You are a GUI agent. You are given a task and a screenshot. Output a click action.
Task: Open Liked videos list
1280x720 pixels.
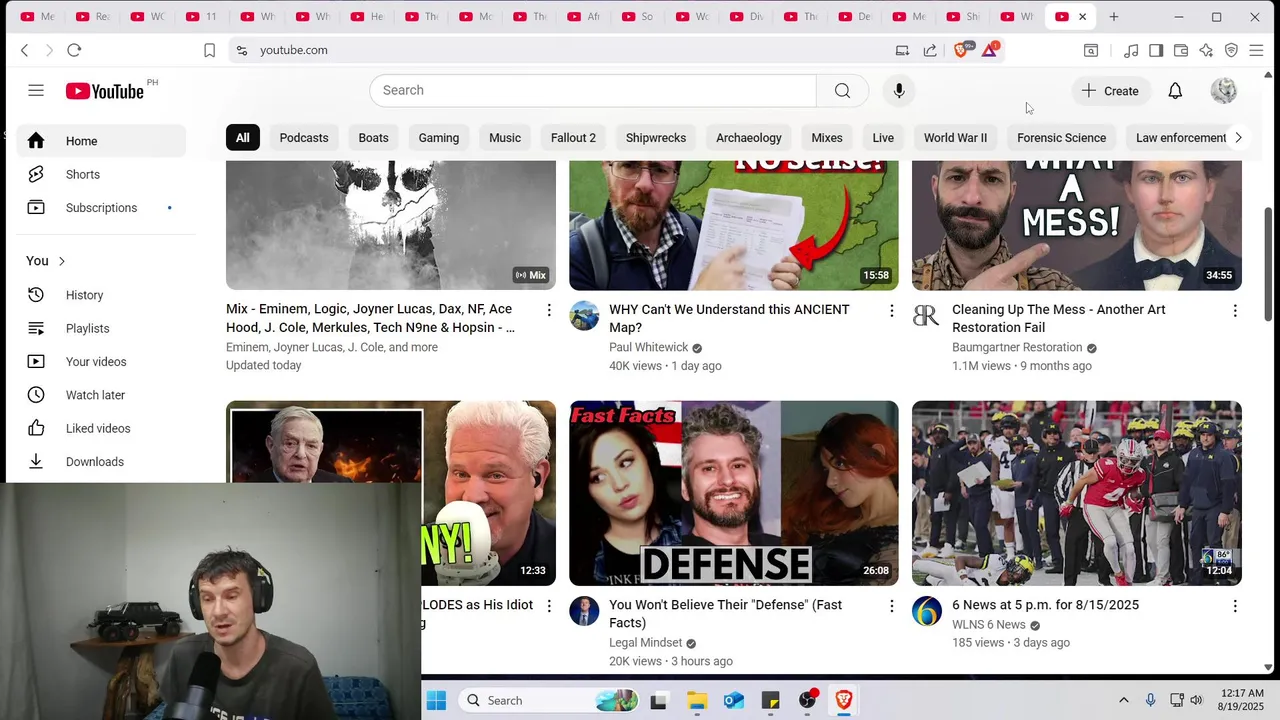(x=101, y=428)
